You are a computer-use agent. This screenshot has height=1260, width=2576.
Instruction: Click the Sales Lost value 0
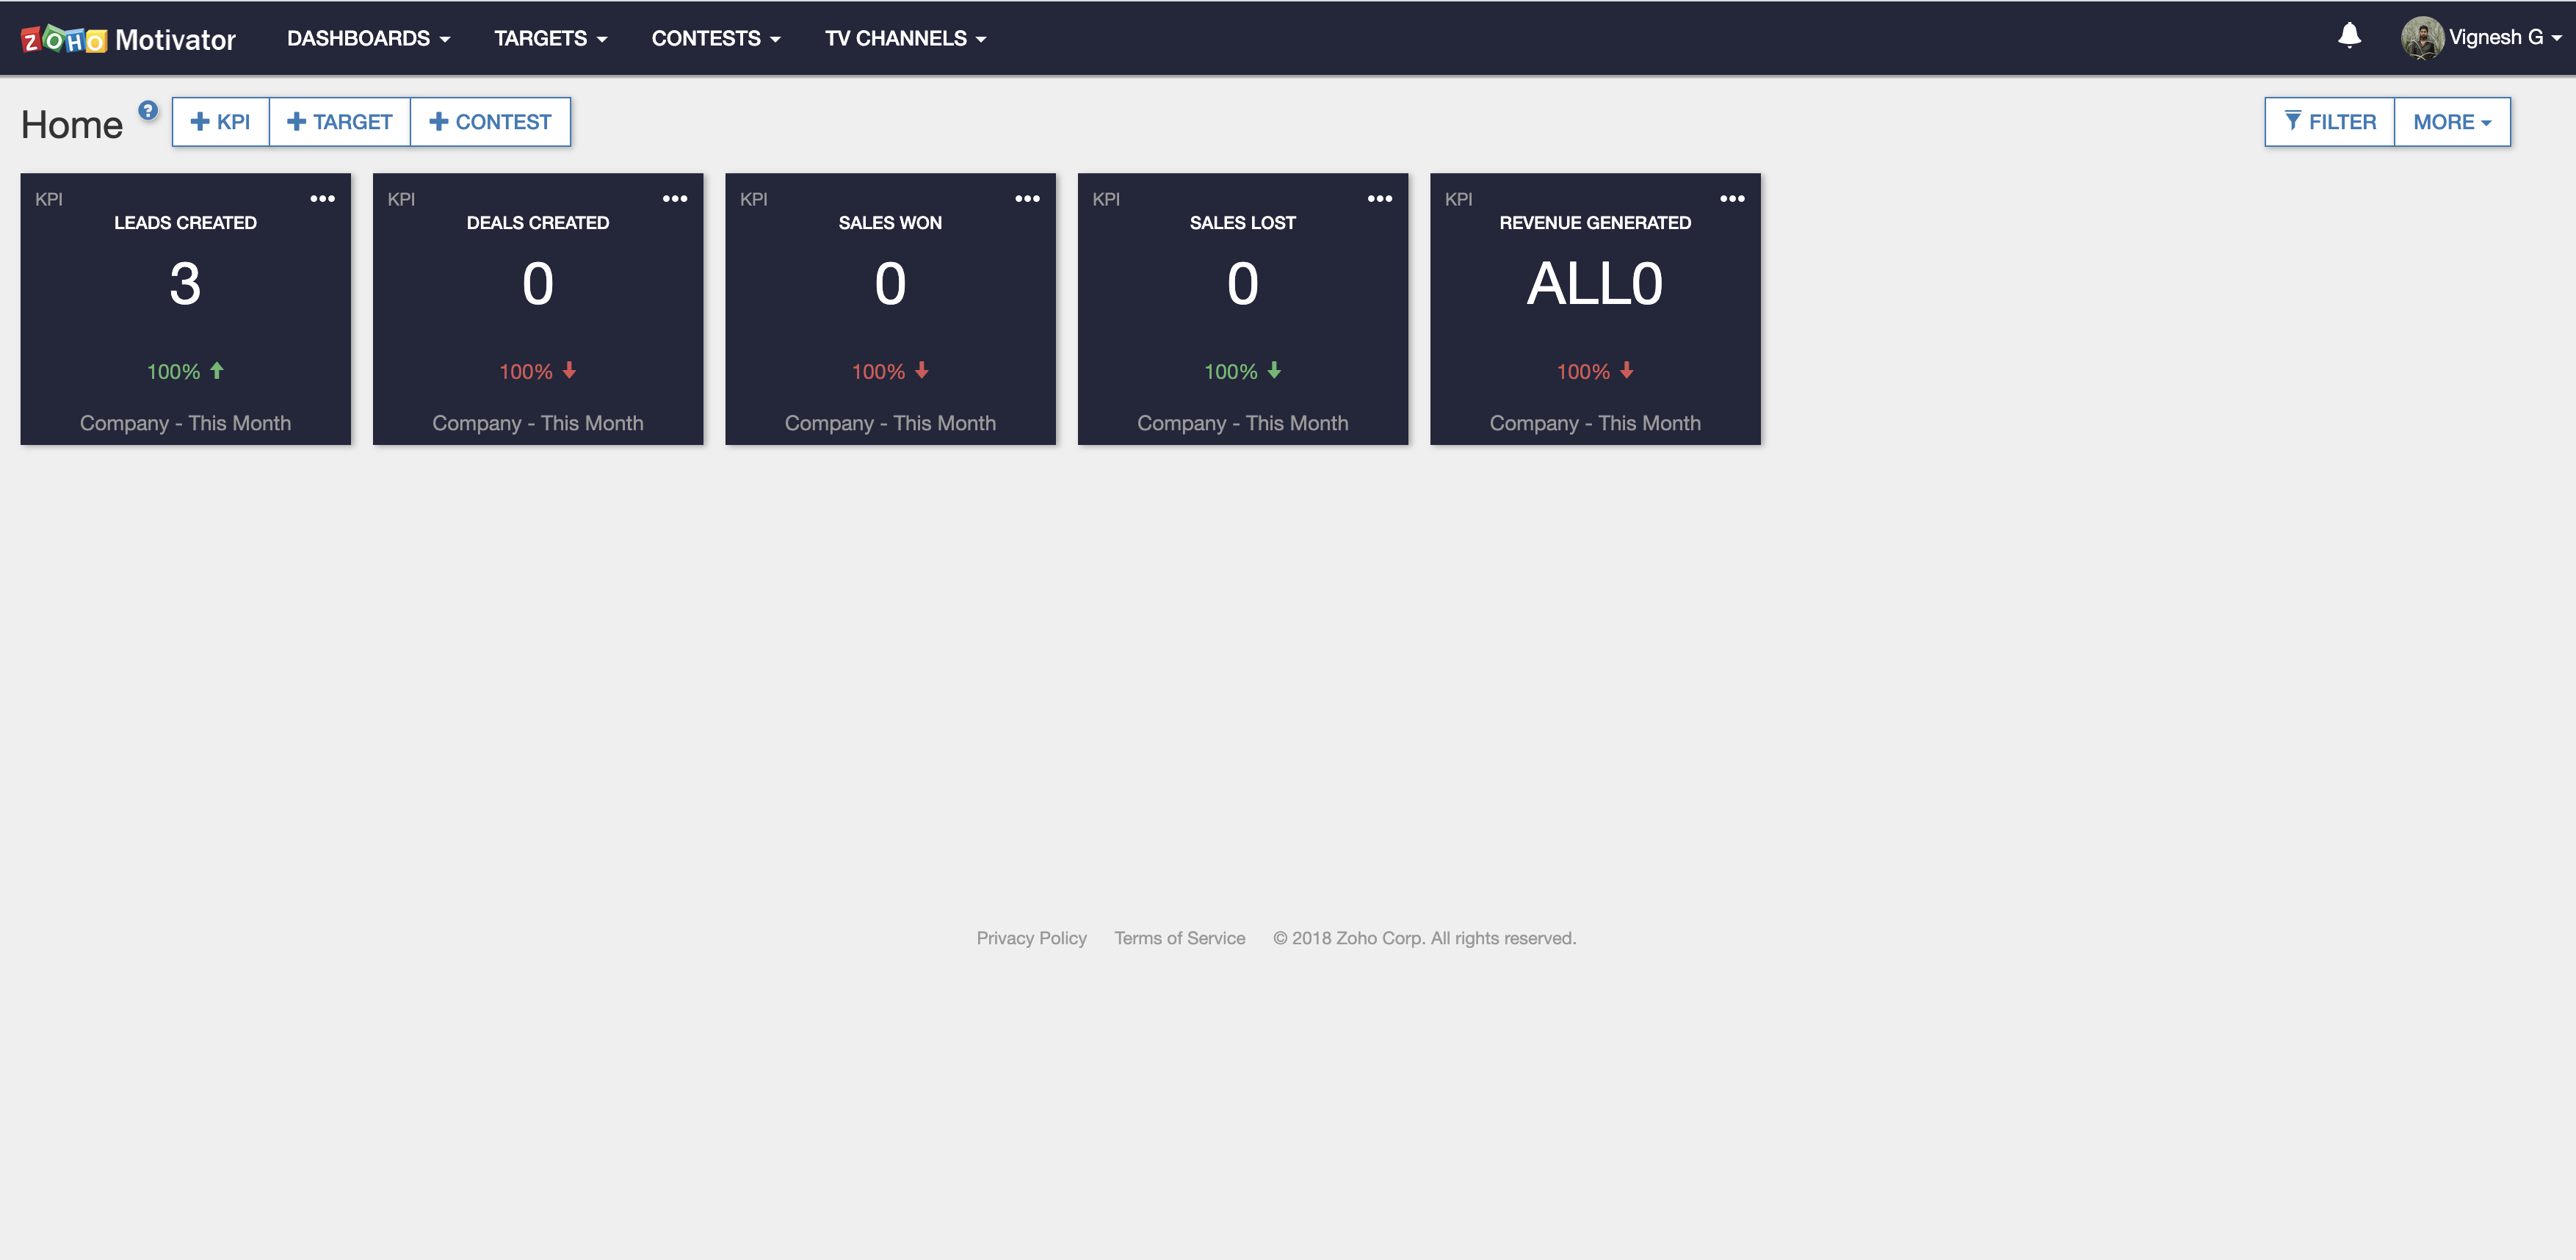click(x=1242, y=283)
